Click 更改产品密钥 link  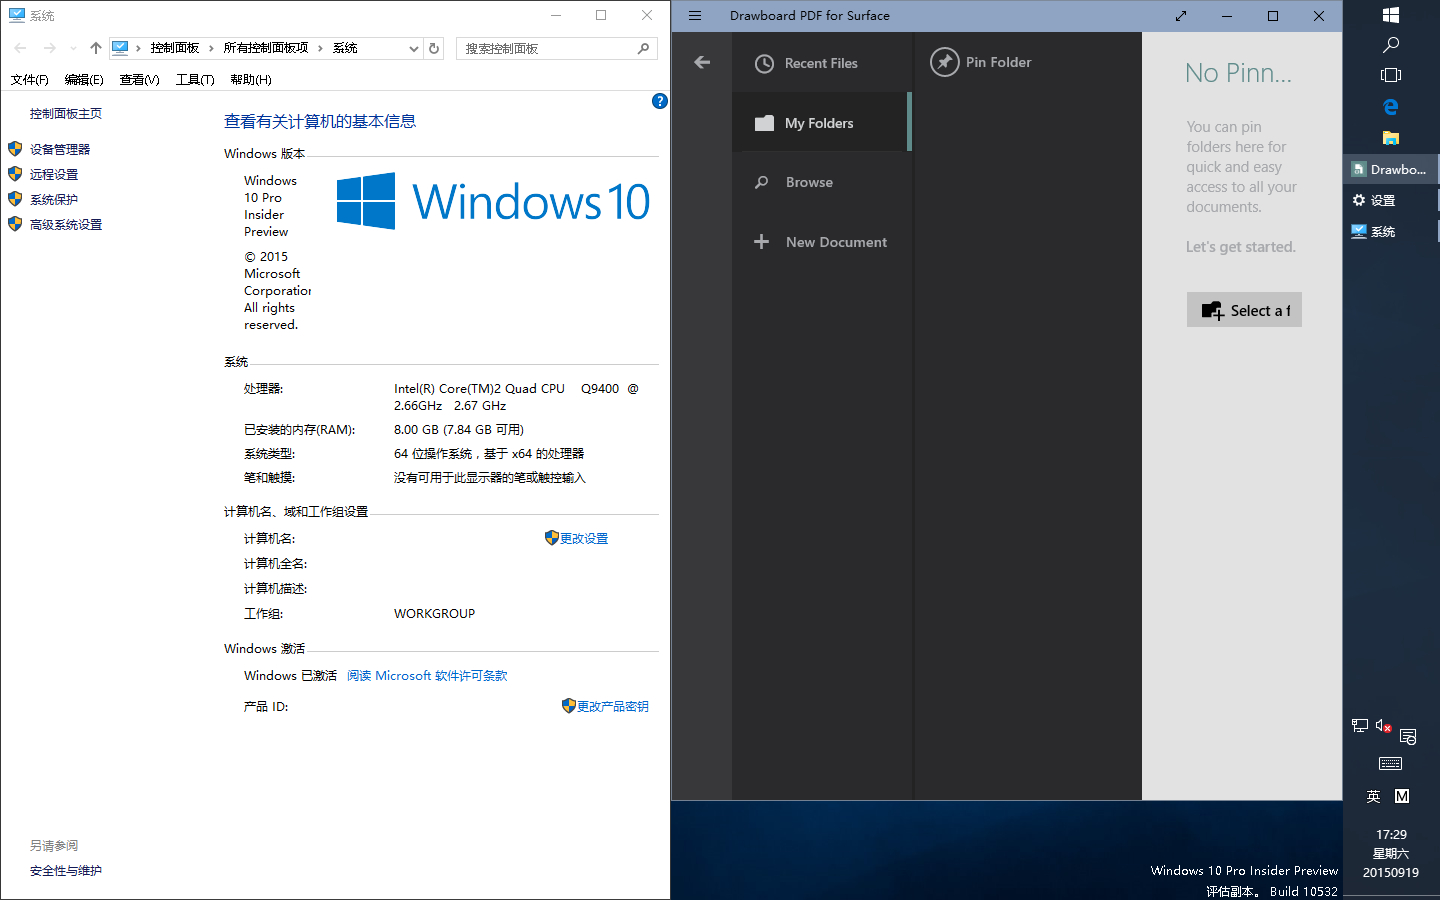tap(613, 706)
